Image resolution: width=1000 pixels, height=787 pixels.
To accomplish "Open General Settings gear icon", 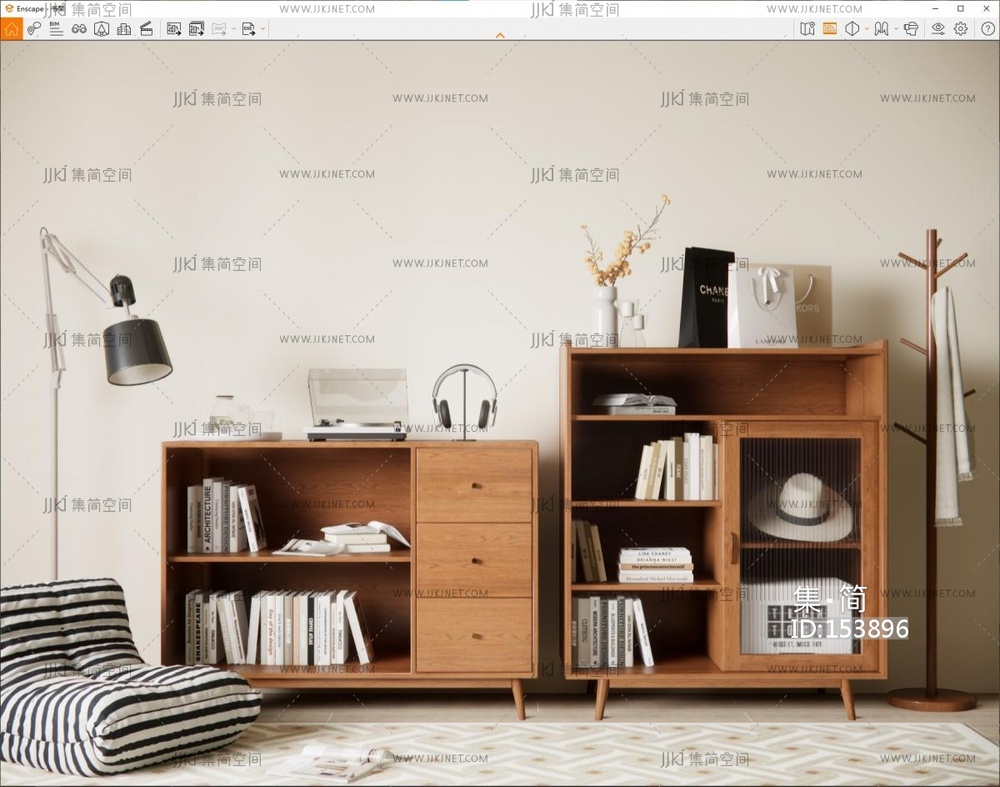I will point(960,29).
